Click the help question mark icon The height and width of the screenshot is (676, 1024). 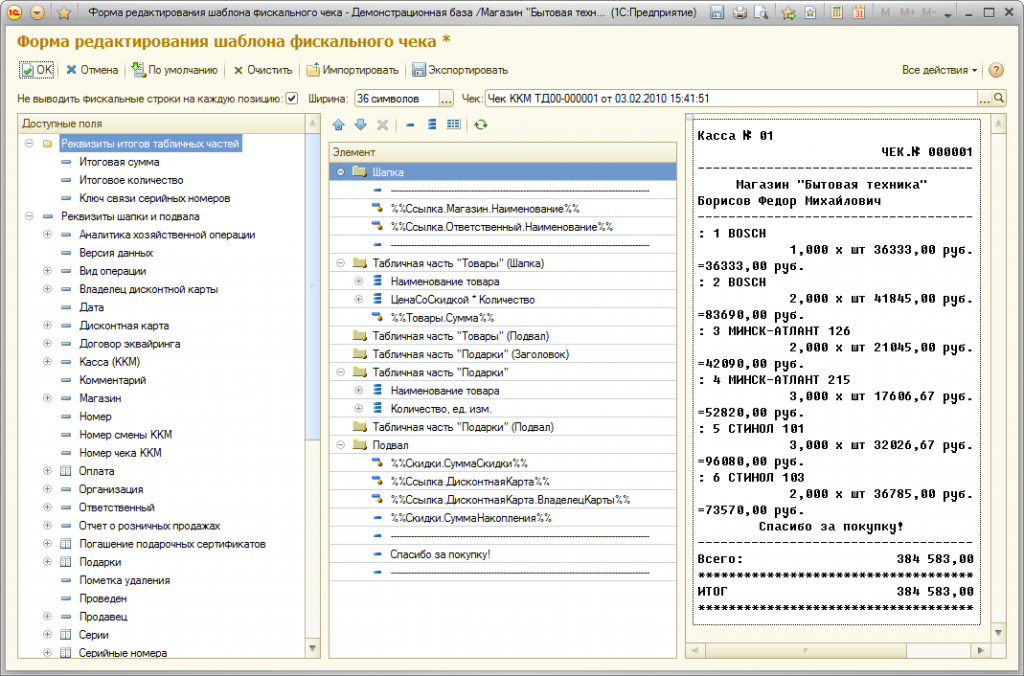[x=996, y=70]
